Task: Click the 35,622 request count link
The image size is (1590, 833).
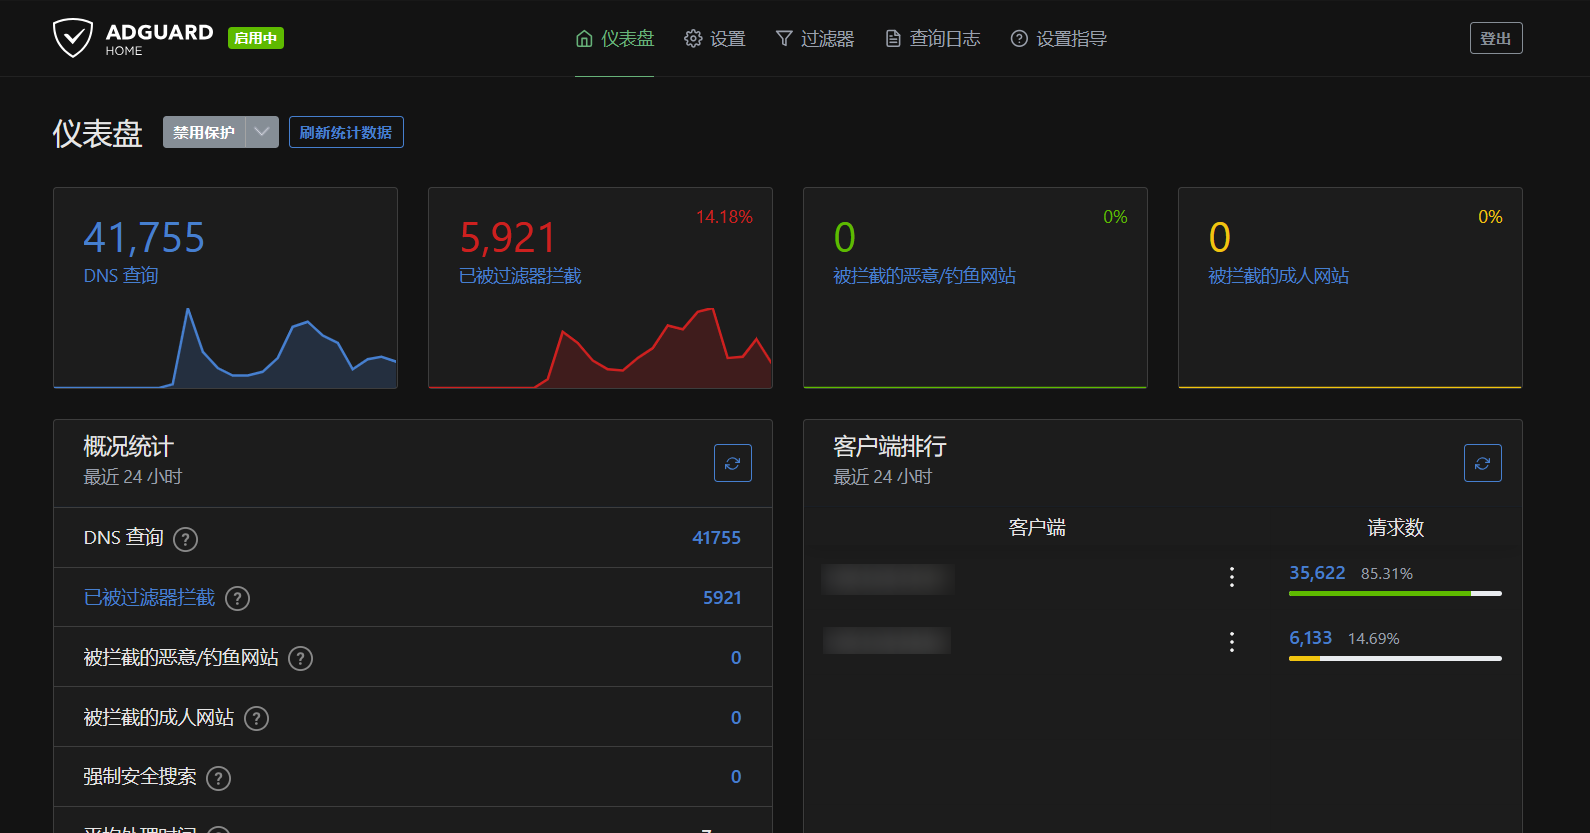Action: pos(1317,573)
